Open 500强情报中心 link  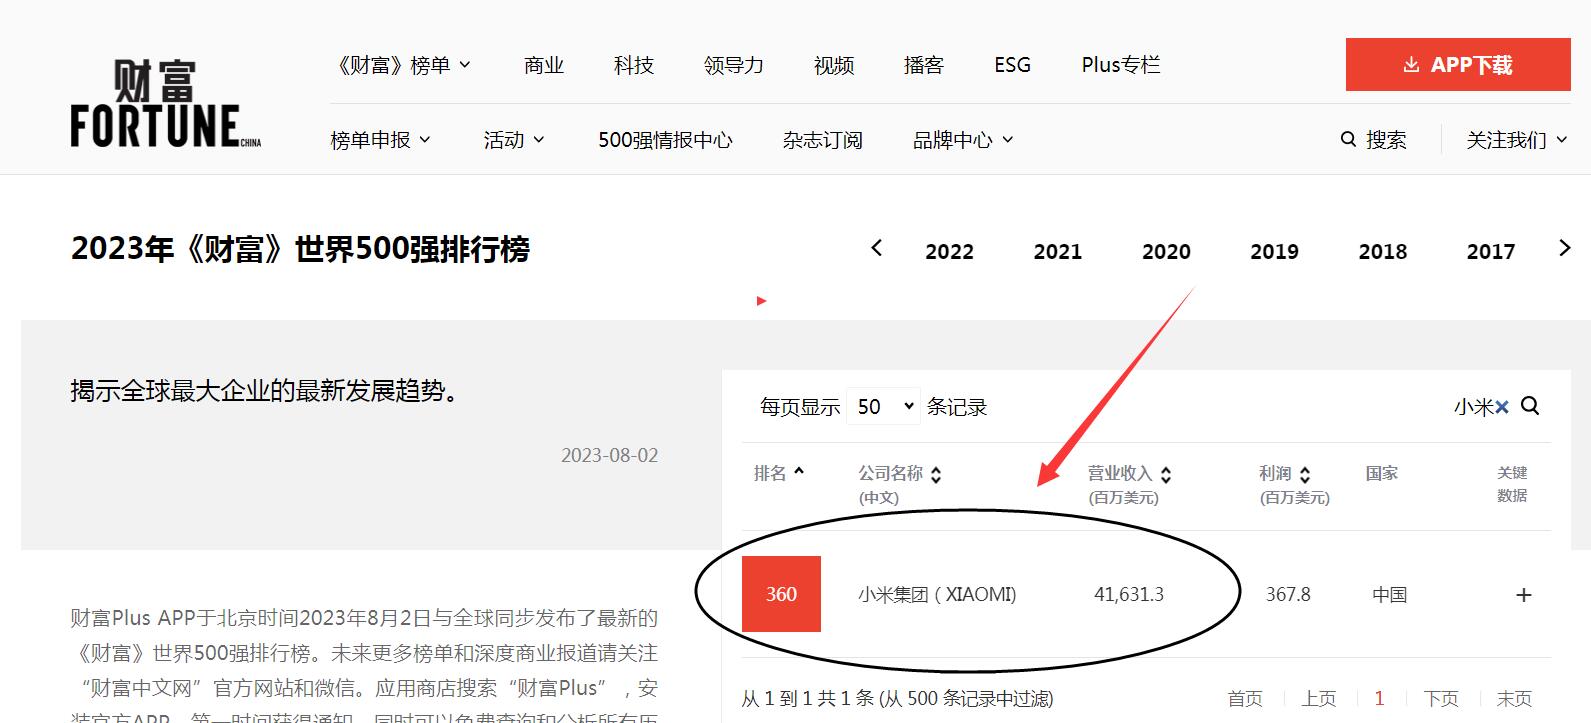(665, 140)
